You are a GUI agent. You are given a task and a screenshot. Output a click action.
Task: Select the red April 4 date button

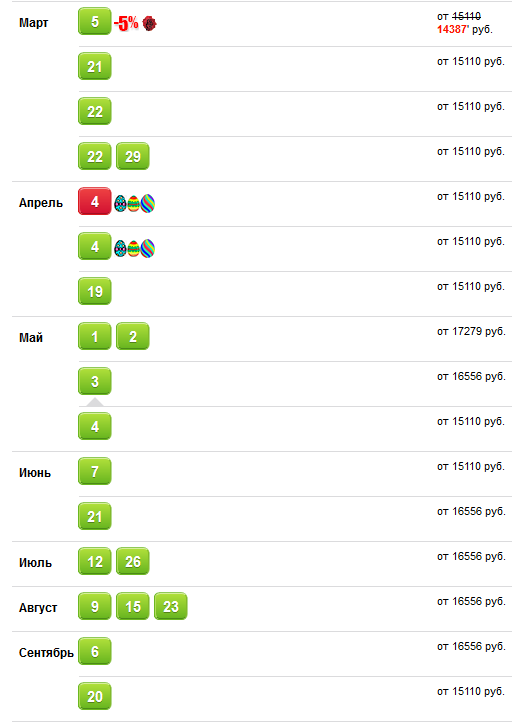pyautogui.click(x=94, y=201)
